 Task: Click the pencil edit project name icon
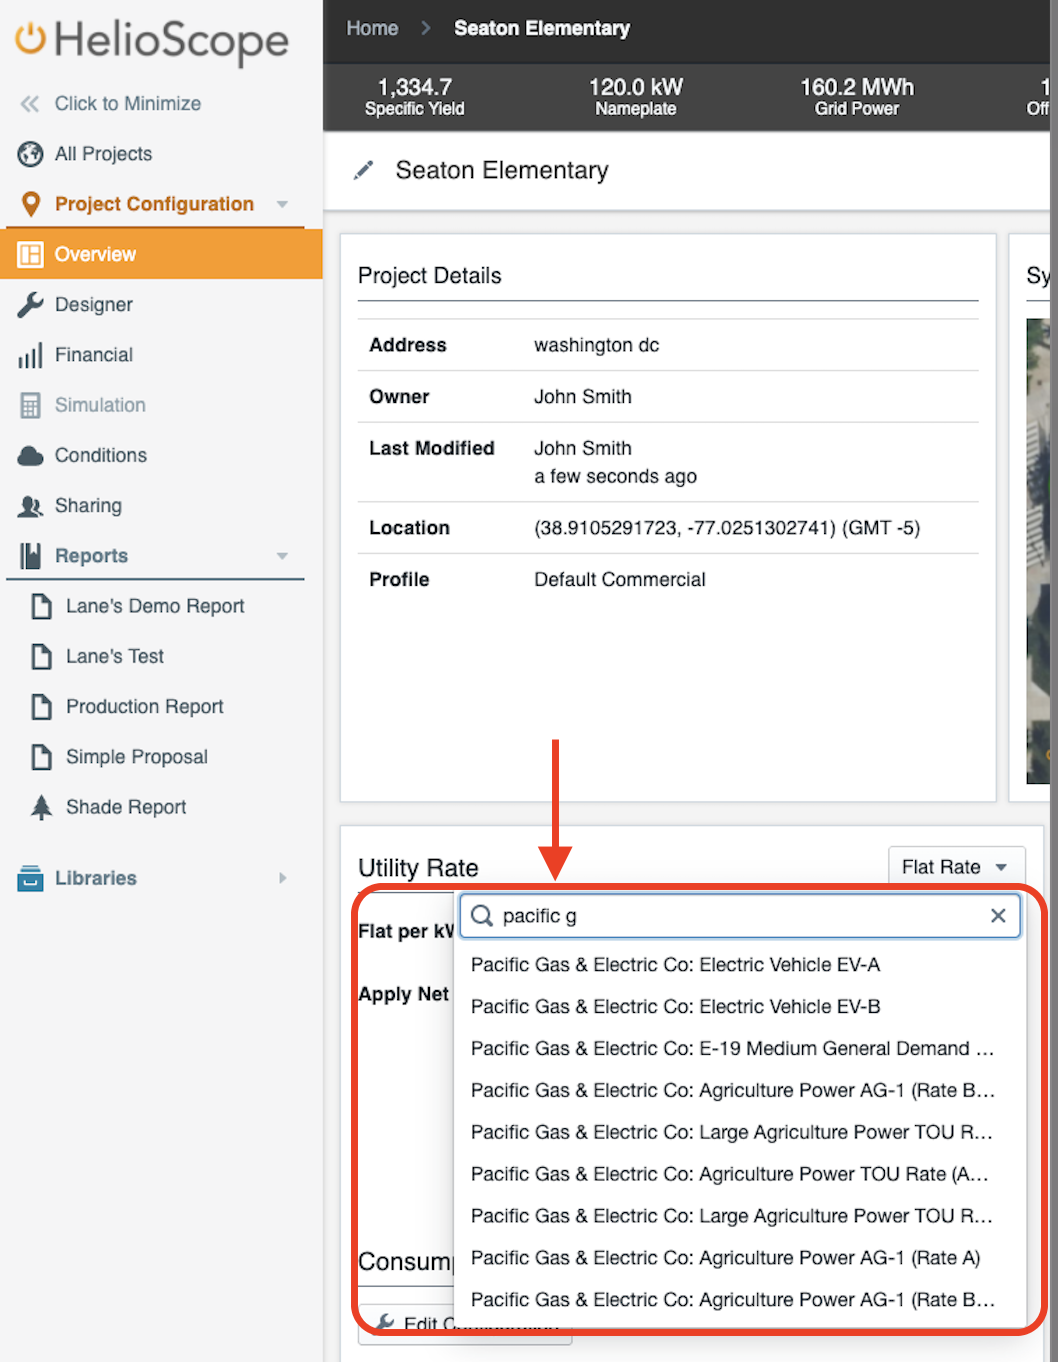pyautogui.click(x=364, y=171)
